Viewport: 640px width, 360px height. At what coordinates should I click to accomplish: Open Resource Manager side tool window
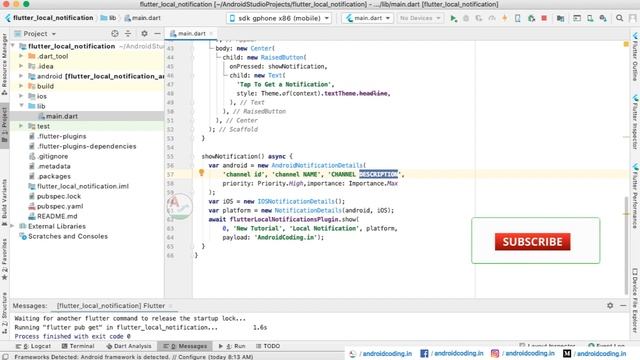pos(4,64)
